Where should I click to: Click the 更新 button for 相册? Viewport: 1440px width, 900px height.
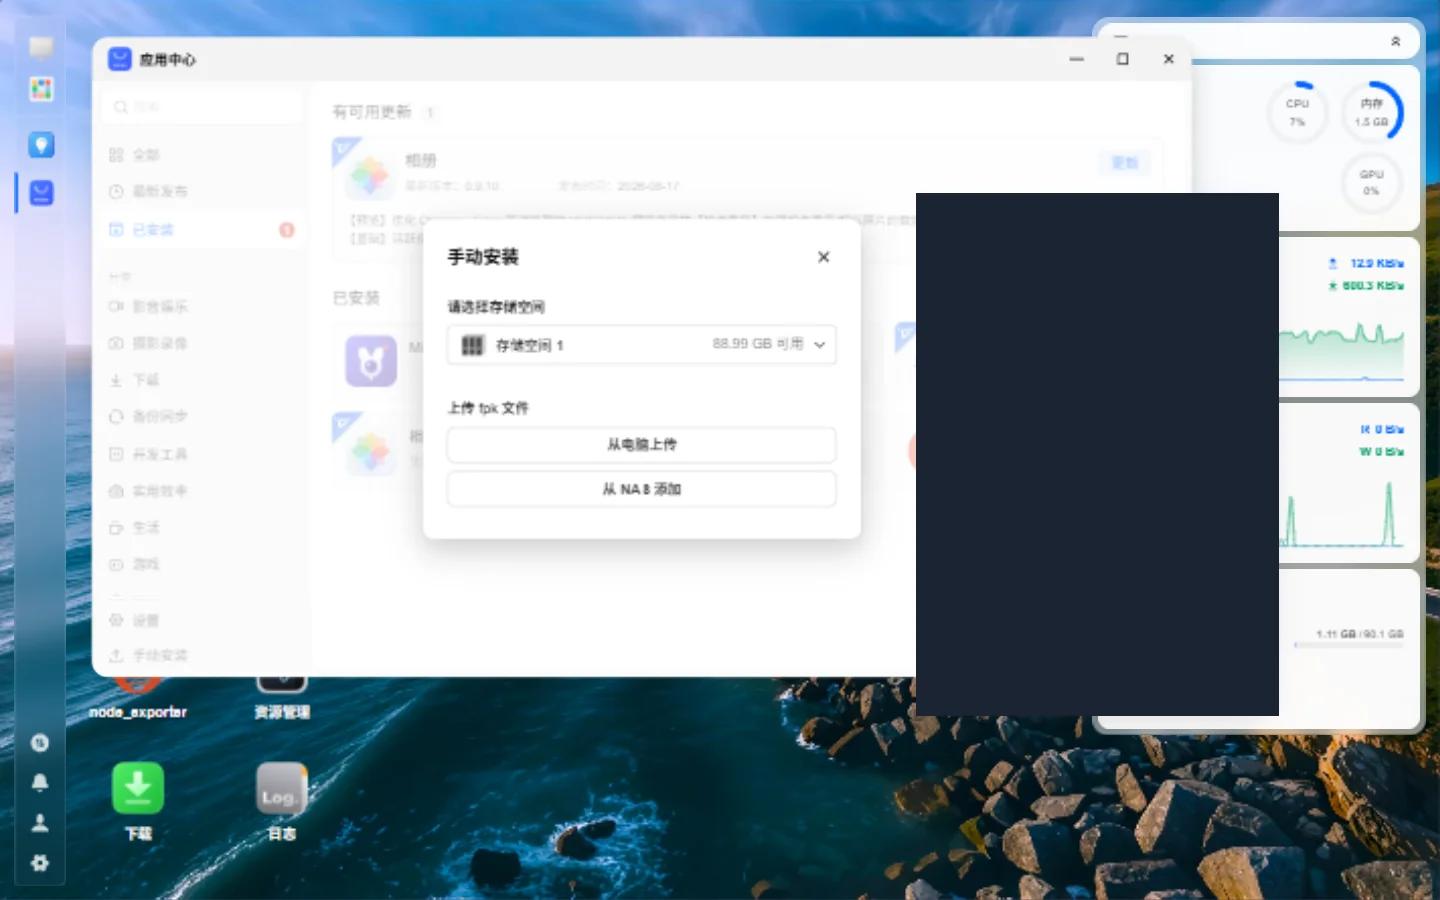[x=1125, y=163]
